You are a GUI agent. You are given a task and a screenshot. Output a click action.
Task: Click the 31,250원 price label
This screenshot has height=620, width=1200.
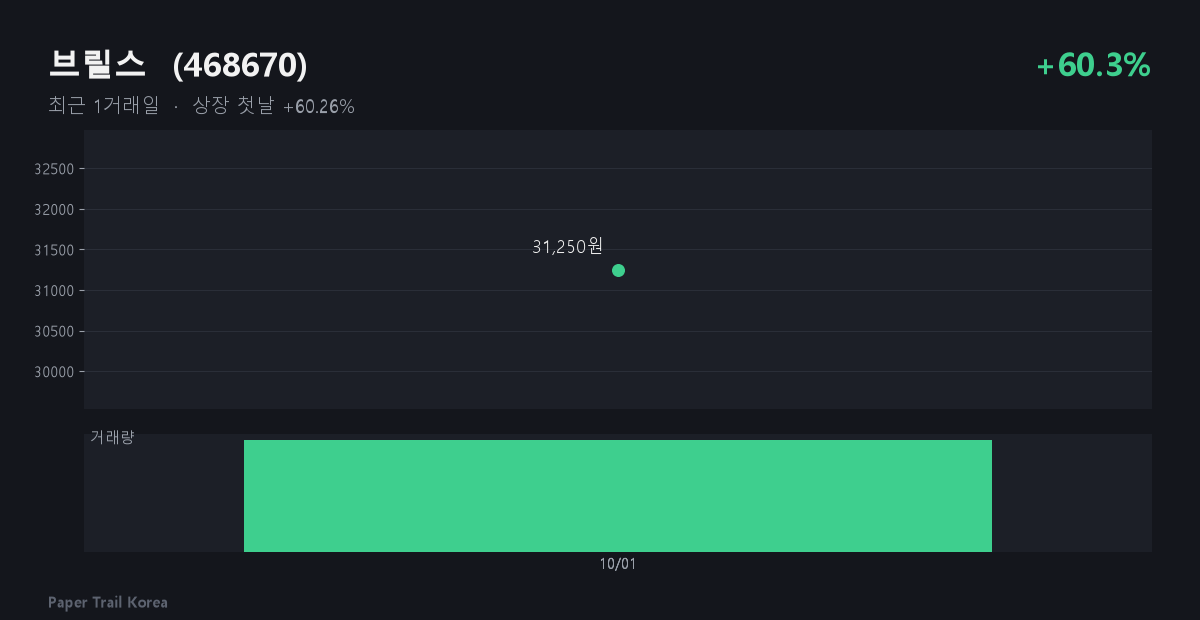point(567,246)
